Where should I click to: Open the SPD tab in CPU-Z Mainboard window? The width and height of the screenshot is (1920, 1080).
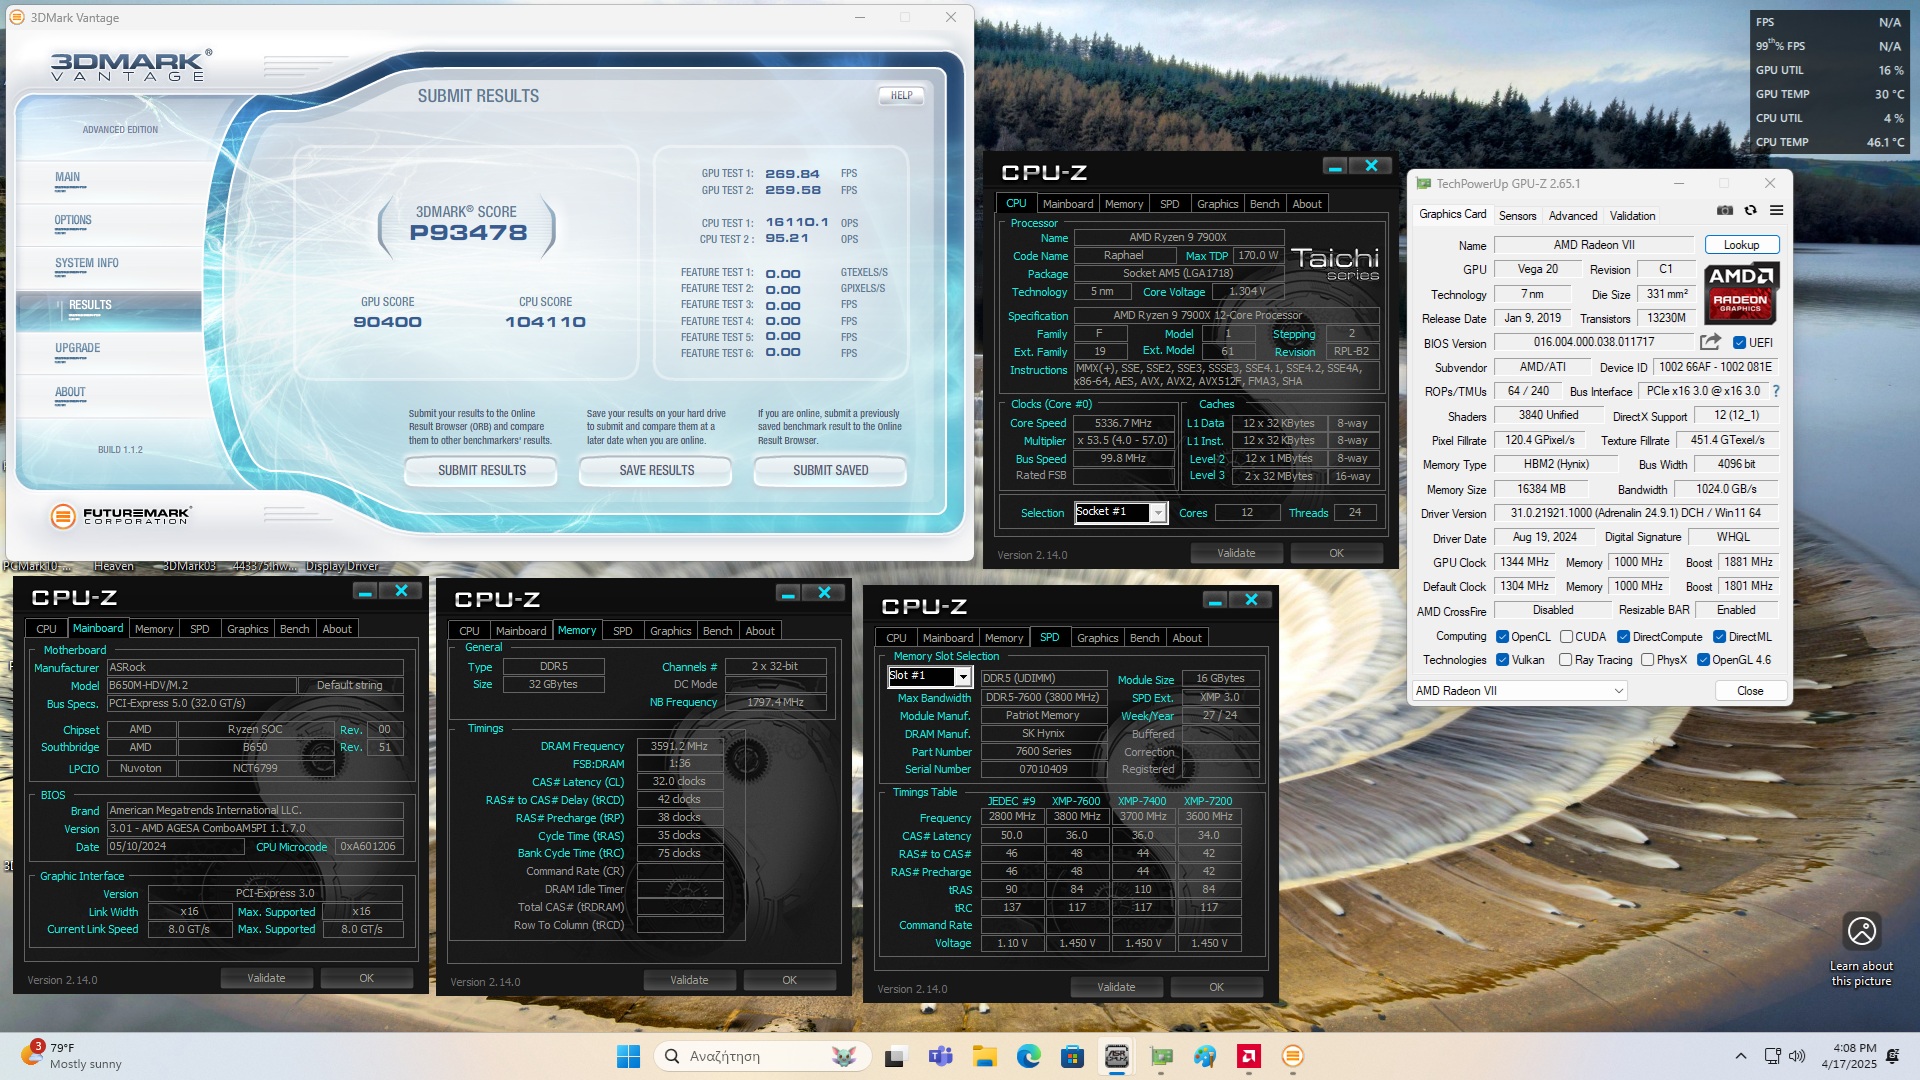pyautogui.click(x=200, y=629)
